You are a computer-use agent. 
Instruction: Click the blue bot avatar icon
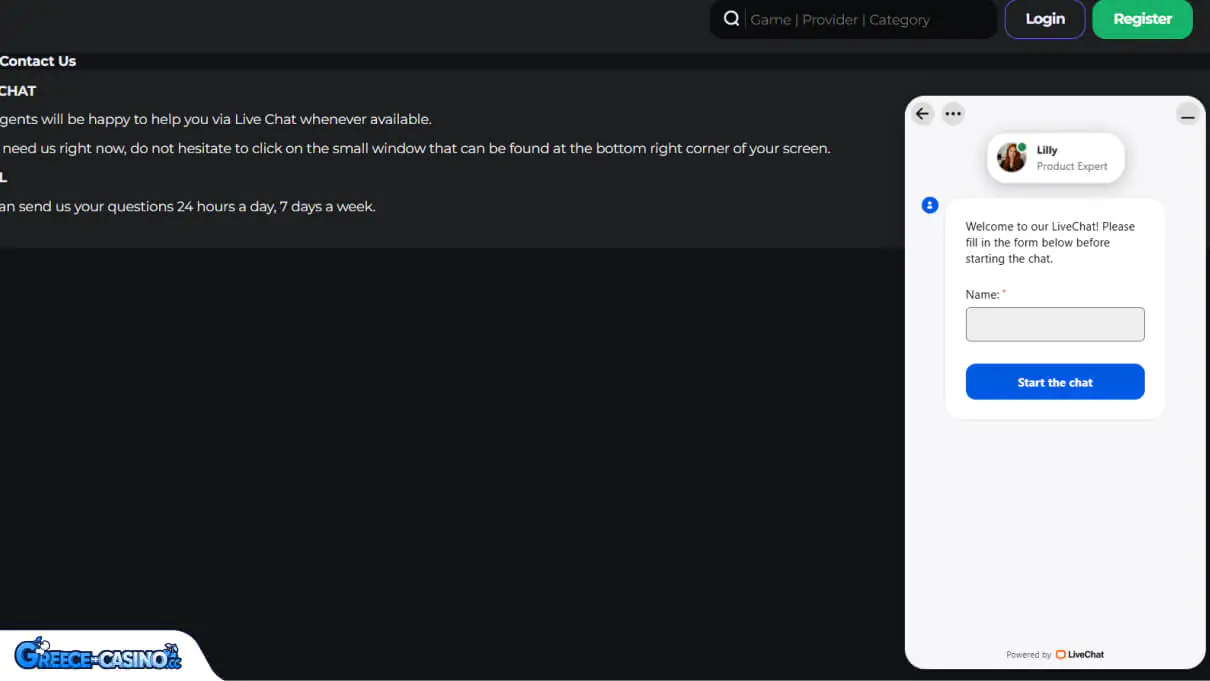(930, 205)
